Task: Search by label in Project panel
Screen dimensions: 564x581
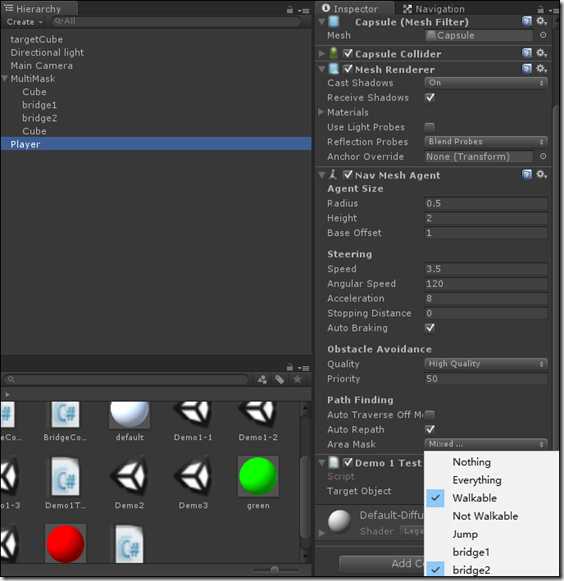Action: [279, 379]
